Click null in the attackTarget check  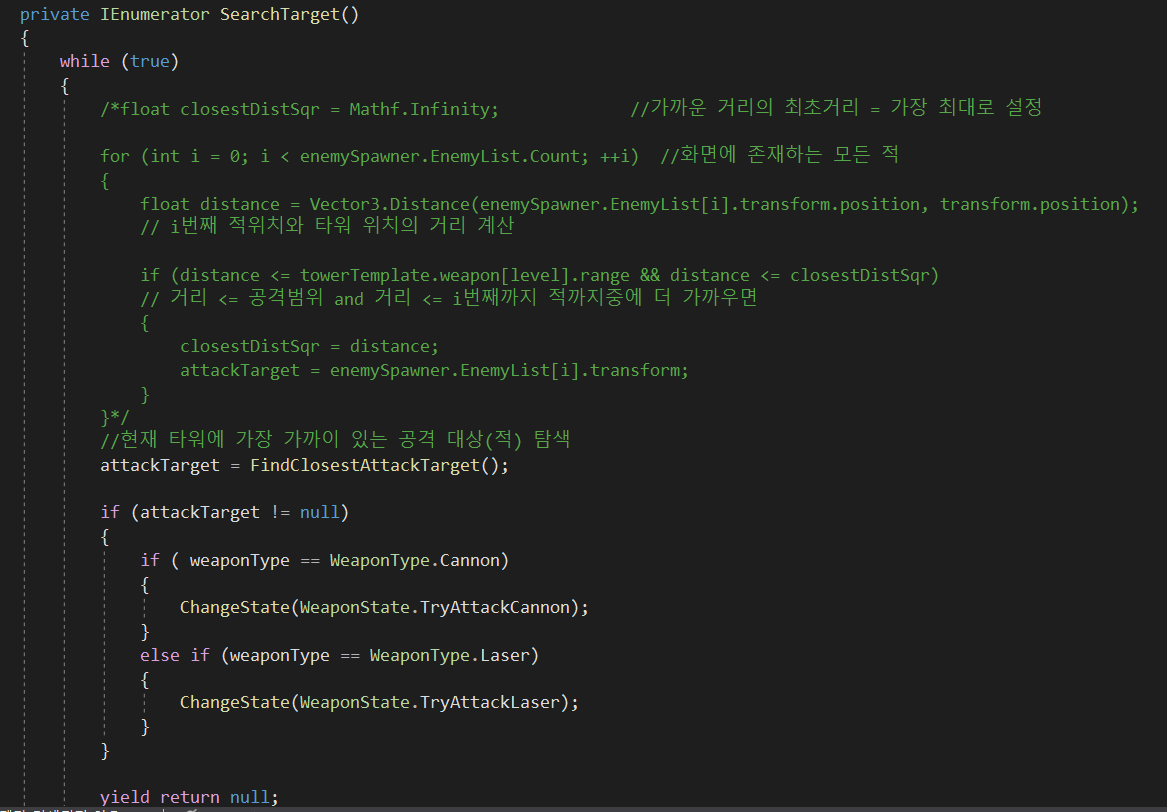coord(319,512)
